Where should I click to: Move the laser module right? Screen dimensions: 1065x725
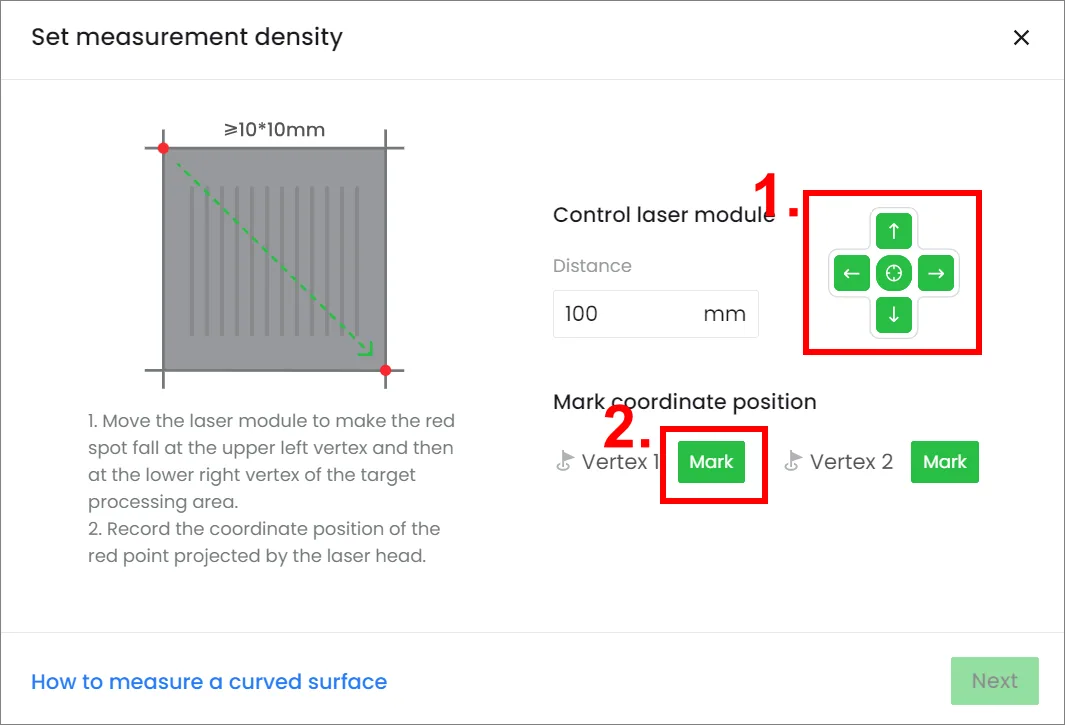[936, 273]
